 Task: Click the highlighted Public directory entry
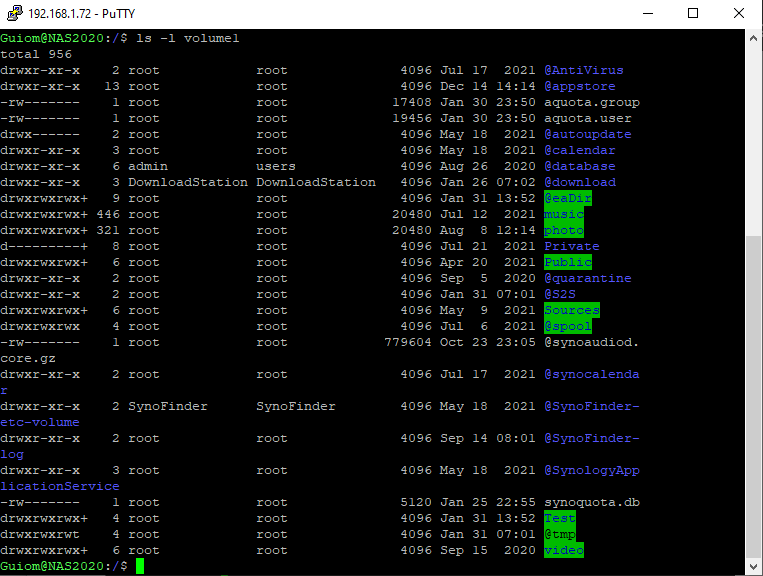[x=568, y=262]
